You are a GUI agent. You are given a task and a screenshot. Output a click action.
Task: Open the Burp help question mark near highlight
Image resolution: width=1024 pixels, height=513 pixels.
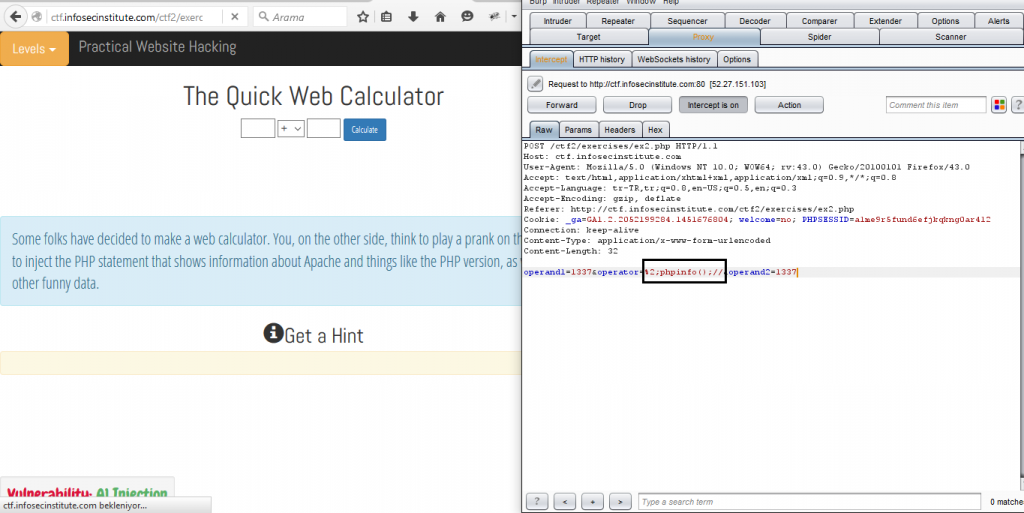pos(1017,105)
